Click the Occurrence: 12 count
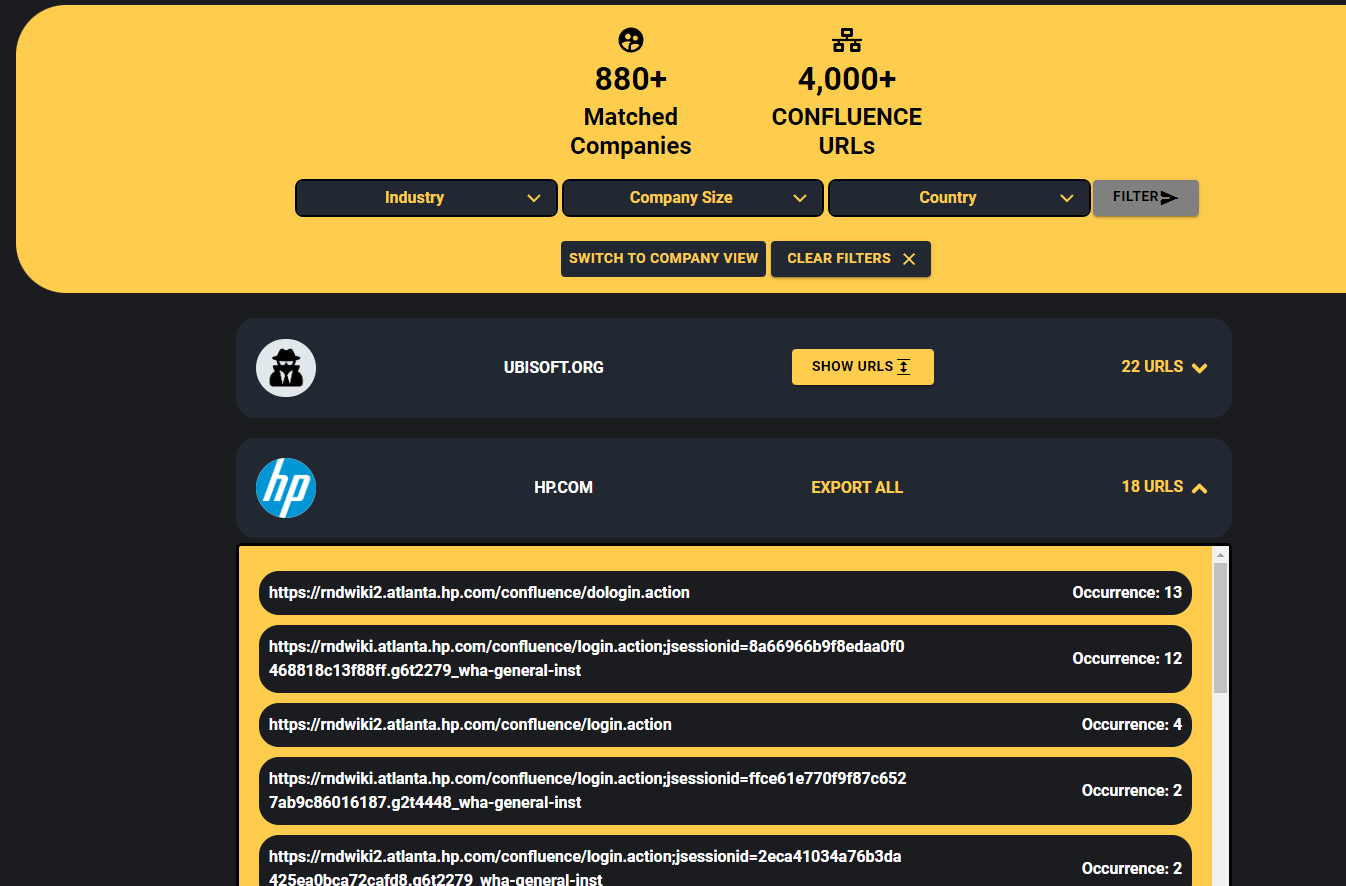 pyautogui.click(x=1127, y=659)
